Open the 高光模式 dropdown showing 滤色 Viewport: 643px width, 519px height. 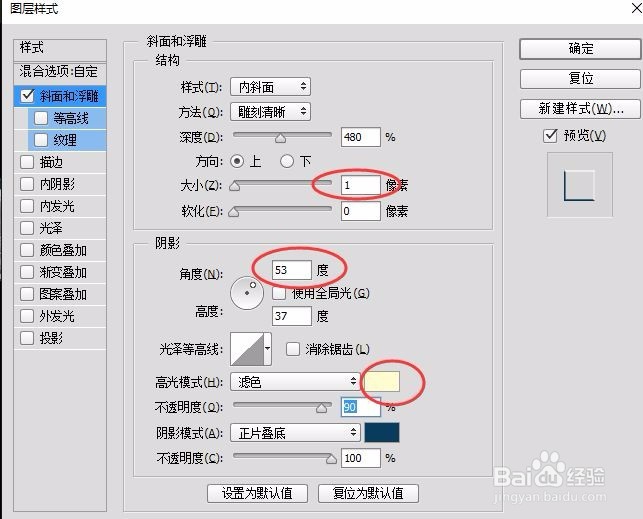(295, 382)
